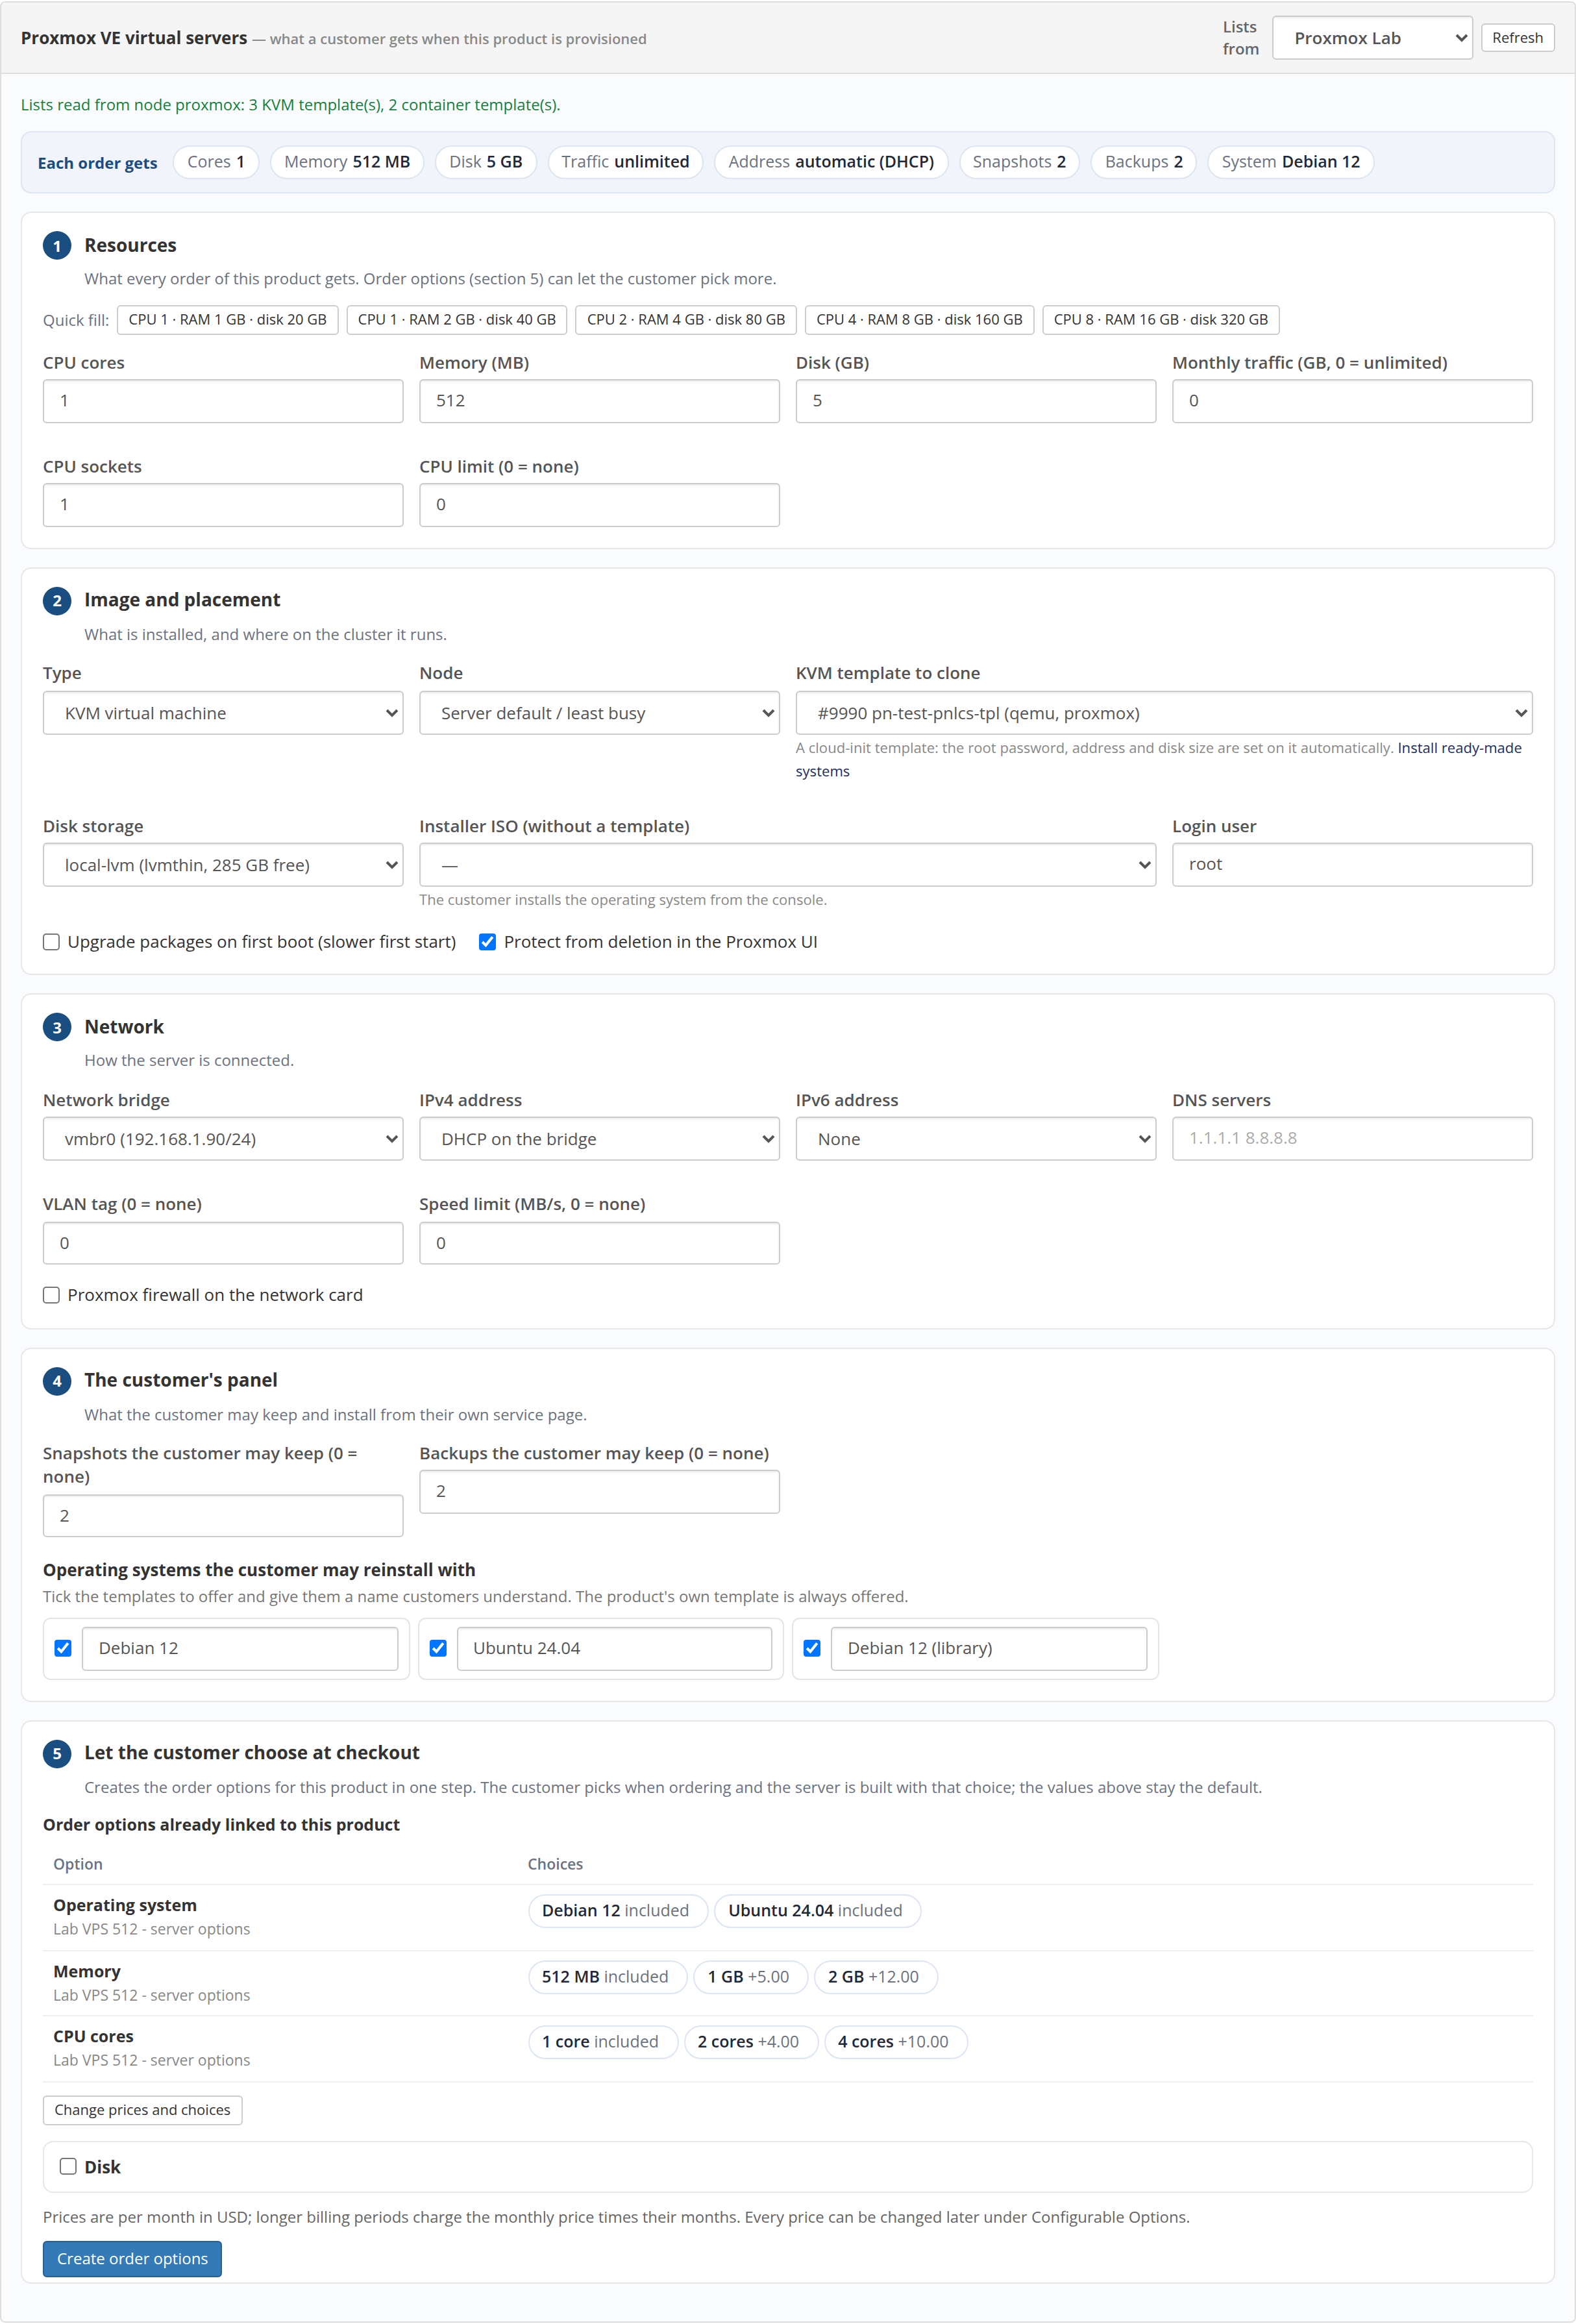
Task: Click Change prices and choices
Action: coord(142,2110)
